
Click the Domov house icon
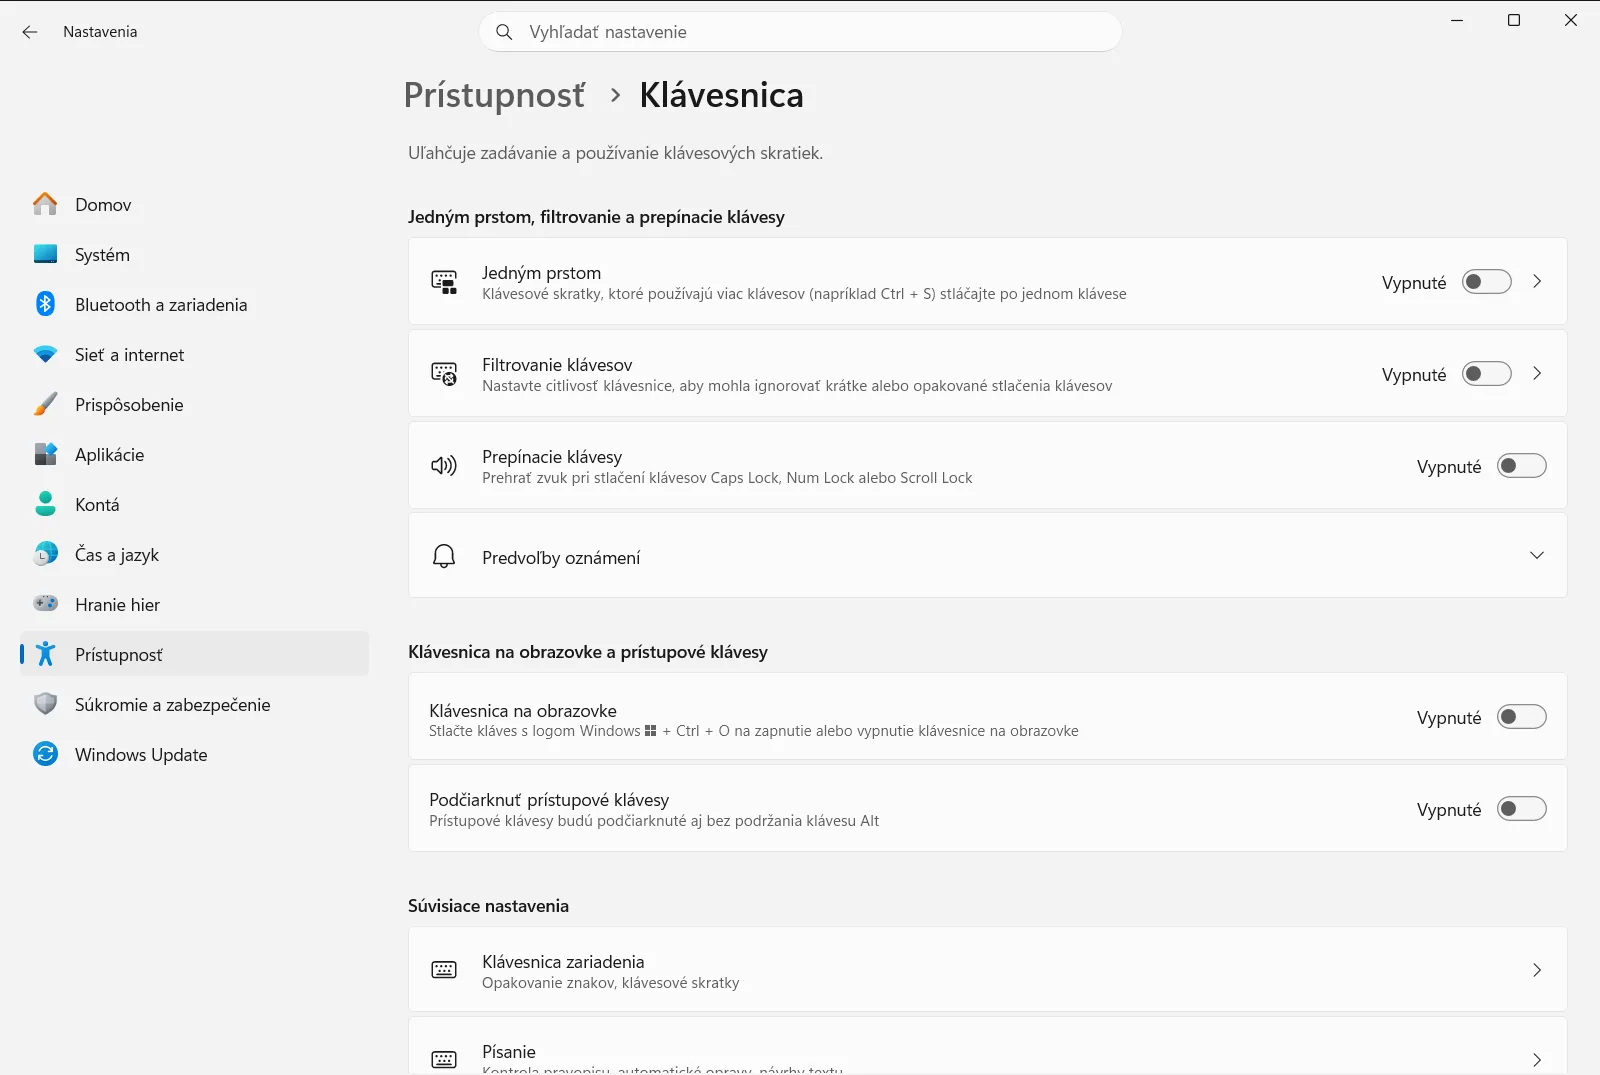[x=45, y=204]
